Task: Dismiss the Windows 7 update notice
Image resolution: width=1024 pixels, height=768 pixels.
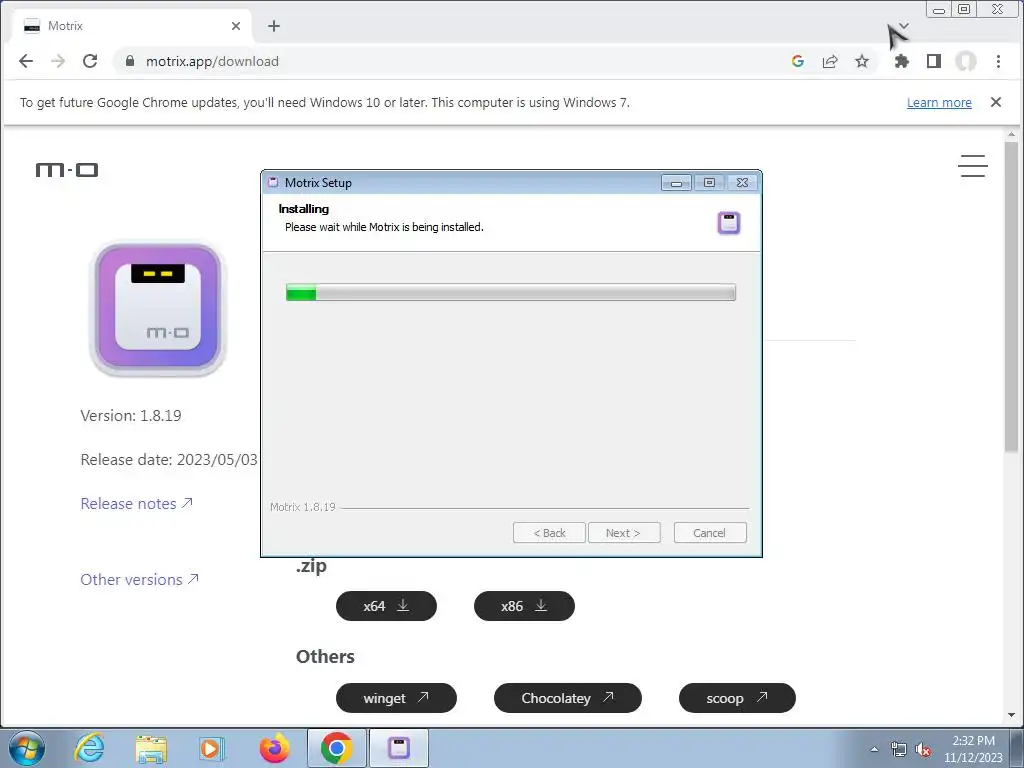Action: click(996, 102)
